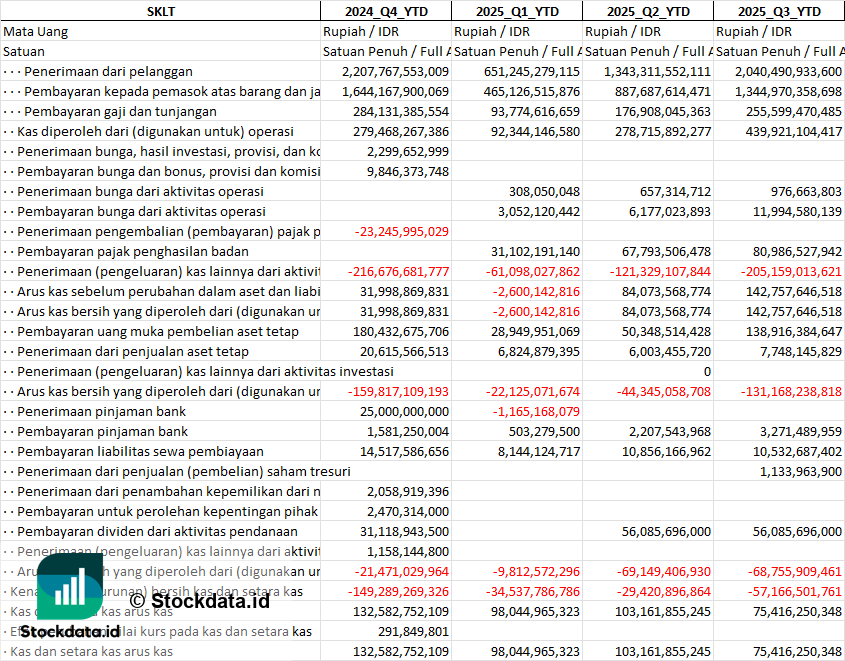Click the 1,133,963,900 treasury share cell
The image size is (845, 661).
coord(800,471)
